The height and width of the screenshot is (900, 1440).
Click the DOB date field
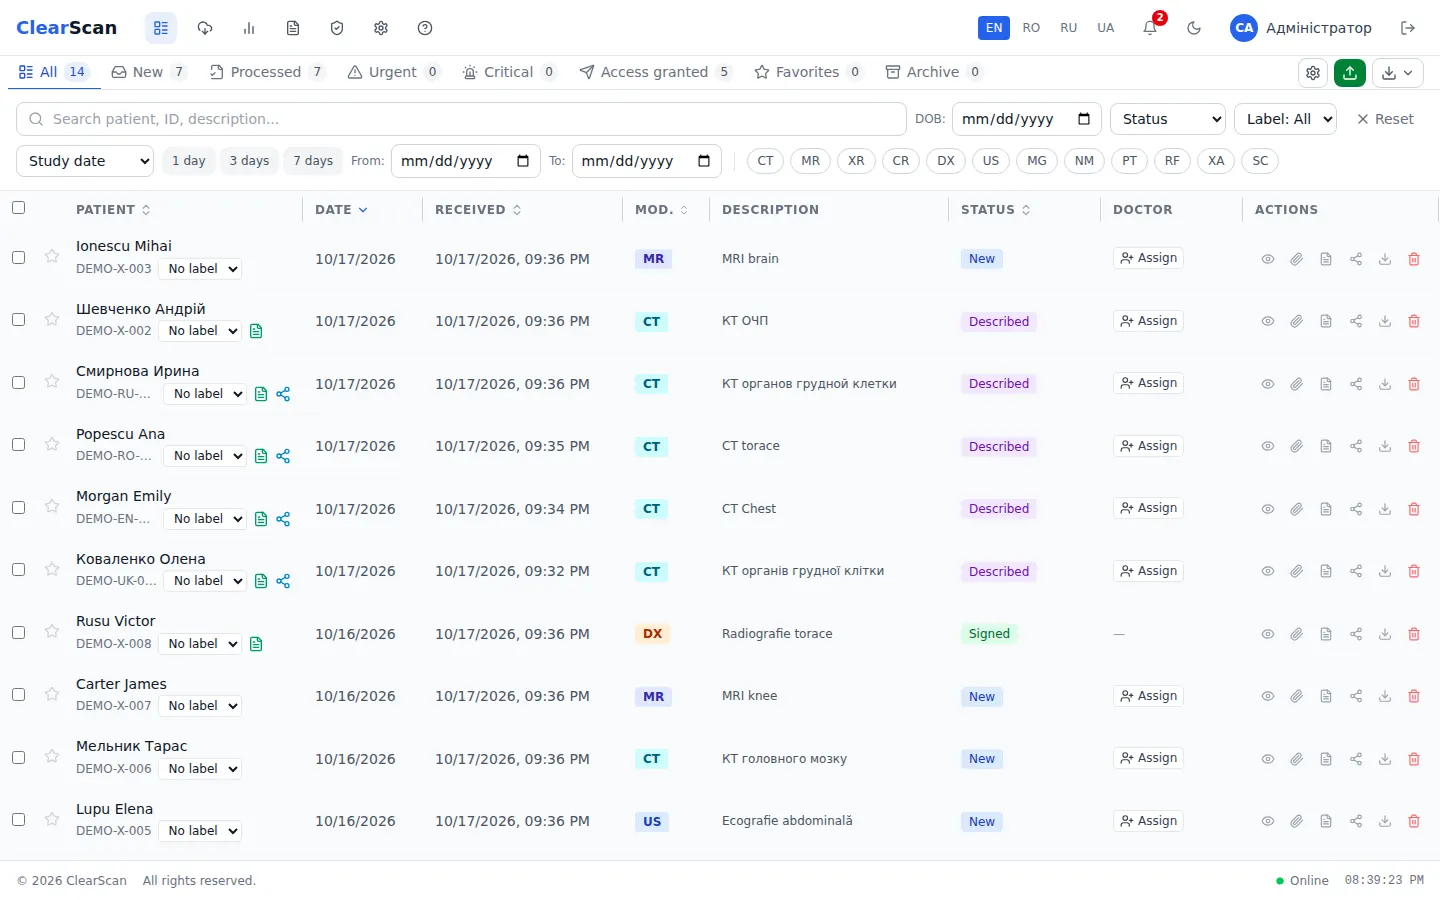(x=1027, y=119)
